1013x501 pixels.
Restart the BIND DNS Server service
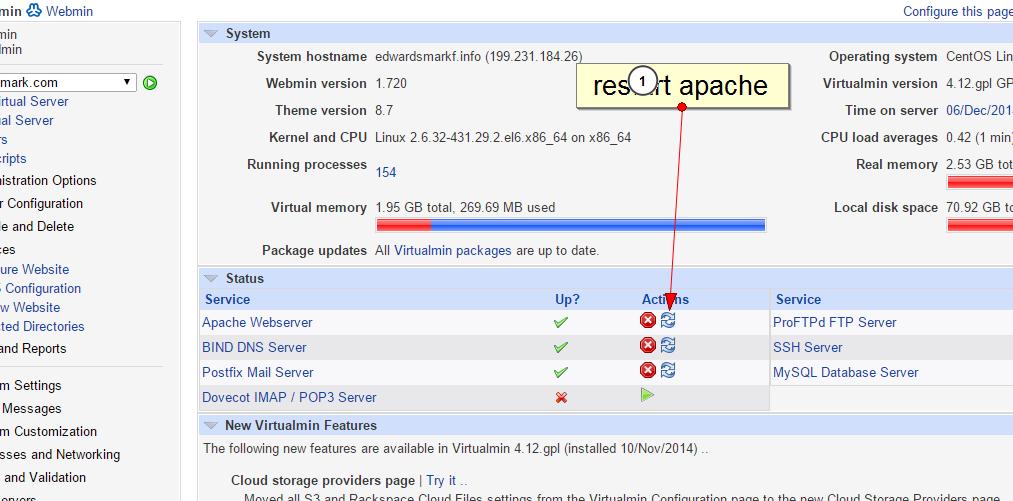[668, 345]
